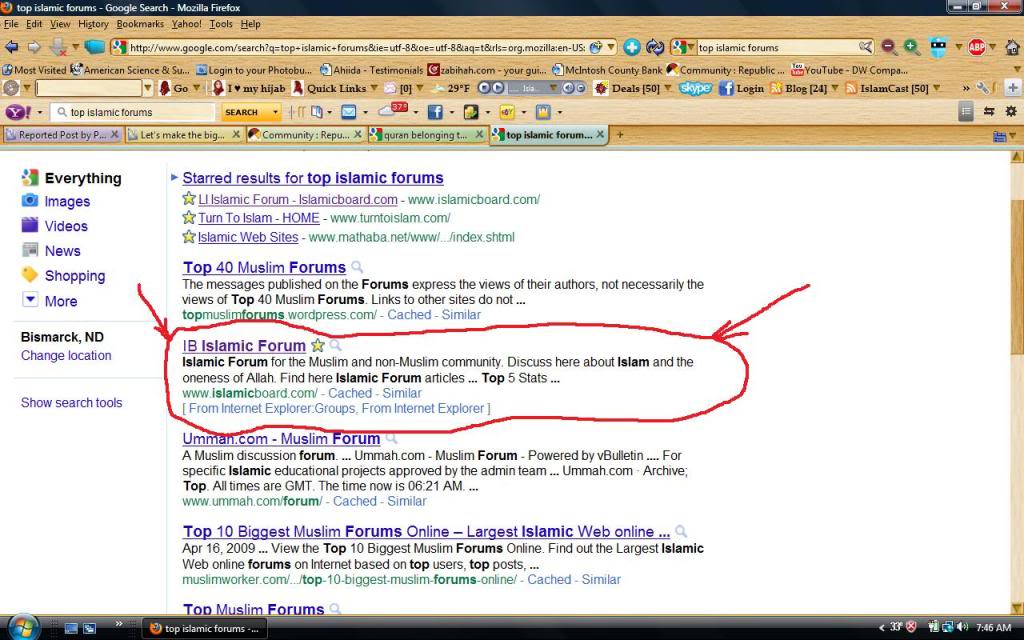Click the Adblock Plus ABP icon

[x=976, y=47]
